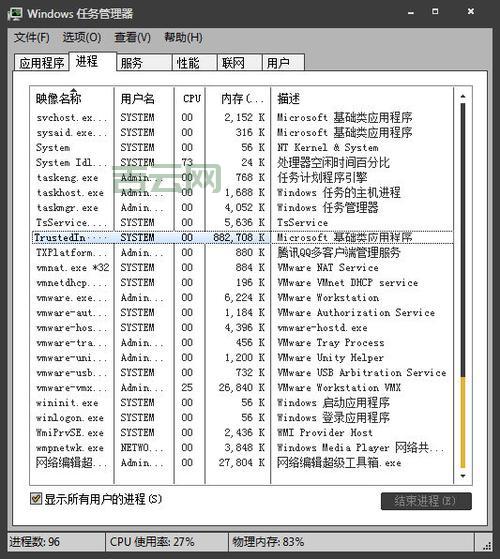Select the 进程 tab
This screenshot has width=500, height=559.
coord(92,61)
